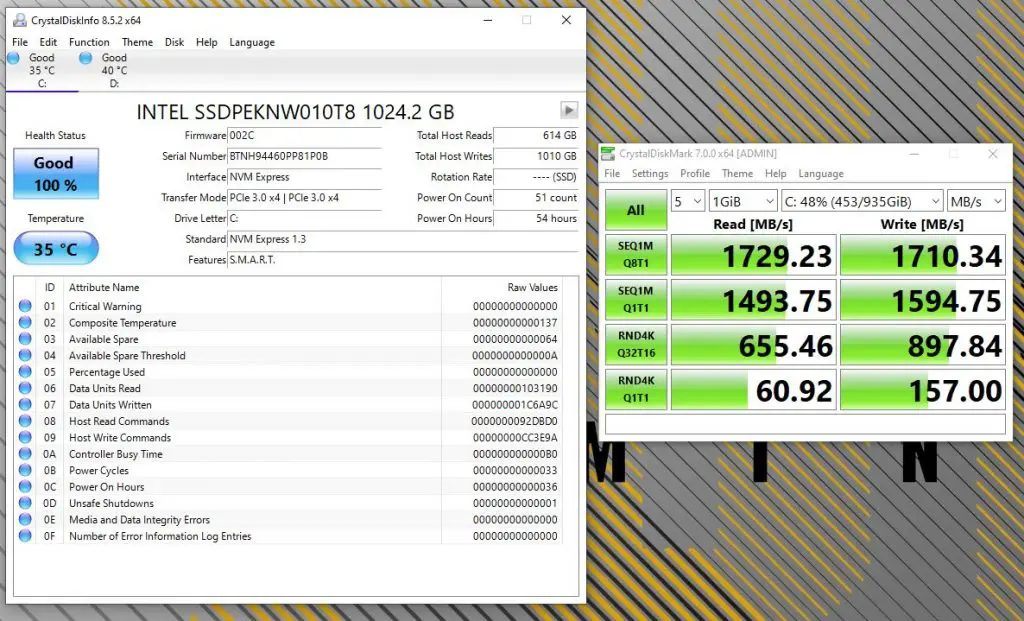Open the Help menu in CrystalDiskMark
Screen dimensions: 1024x621
775,173
